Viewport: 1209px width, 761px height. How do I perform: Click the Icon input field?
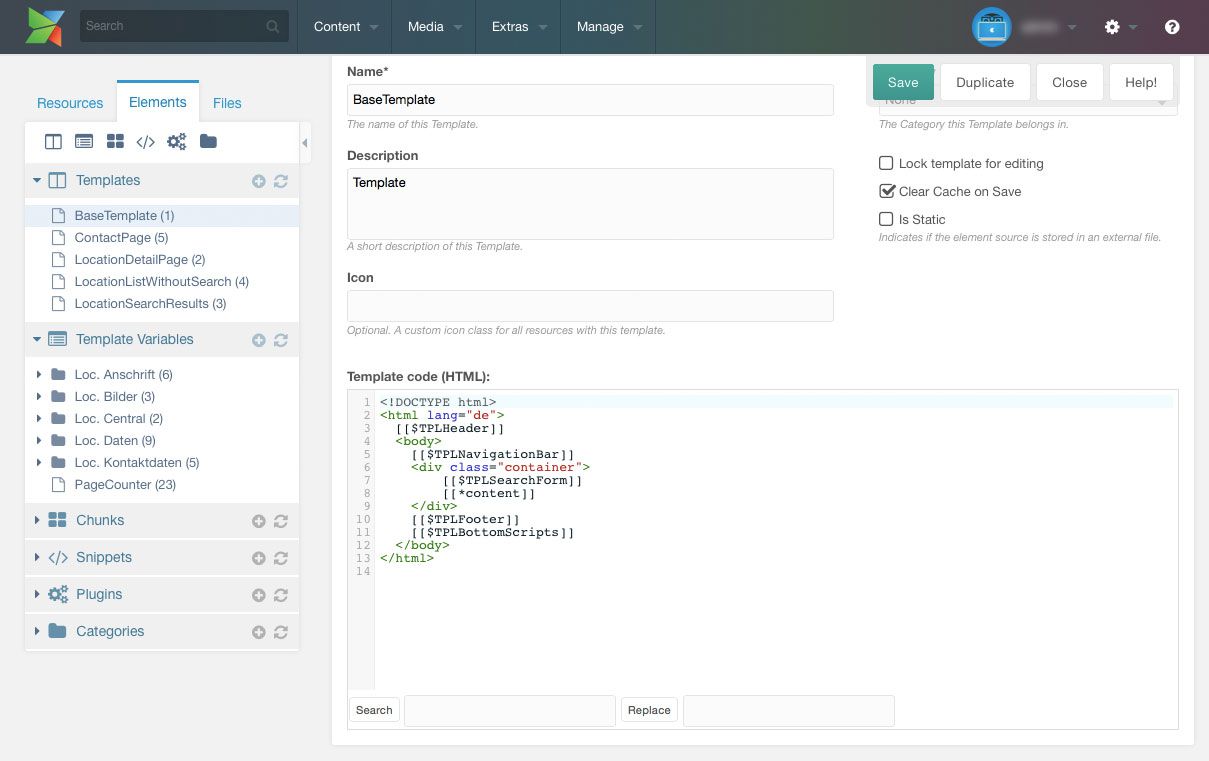coord(590,306)
